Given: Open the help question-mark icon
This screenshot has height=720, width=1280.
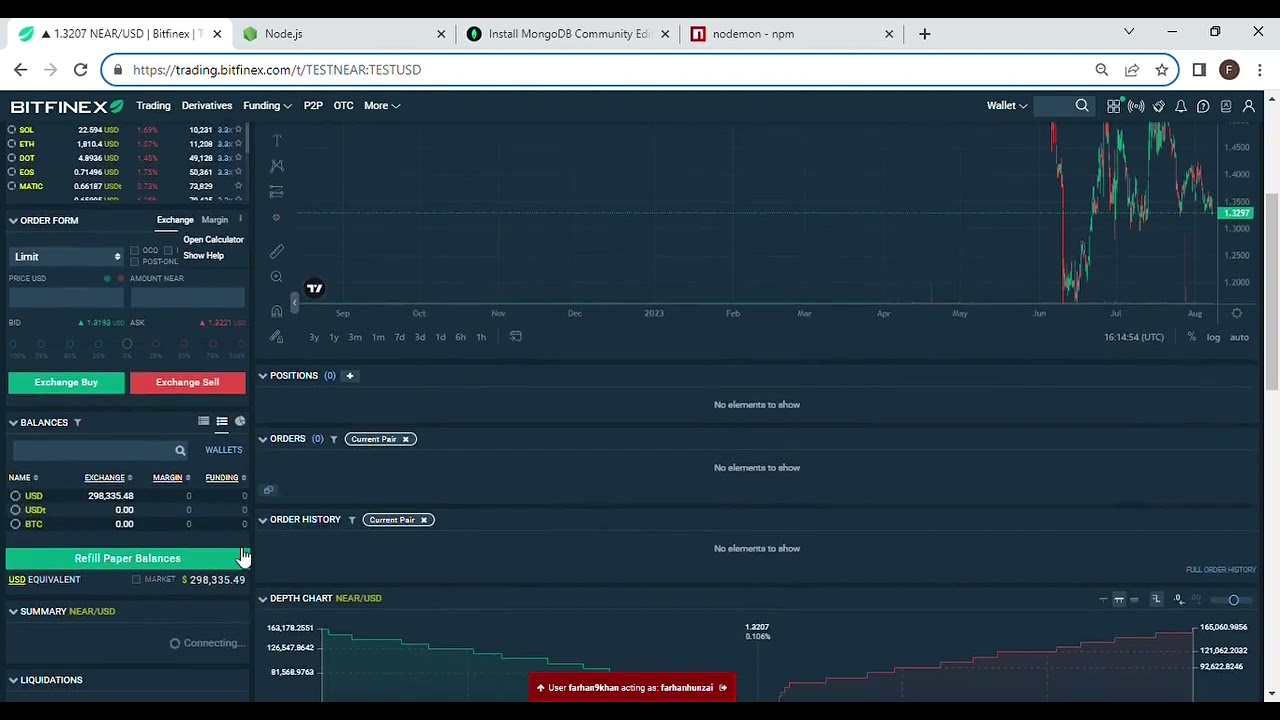Looking at the screenshot, I should click(x=1203, y=106).
